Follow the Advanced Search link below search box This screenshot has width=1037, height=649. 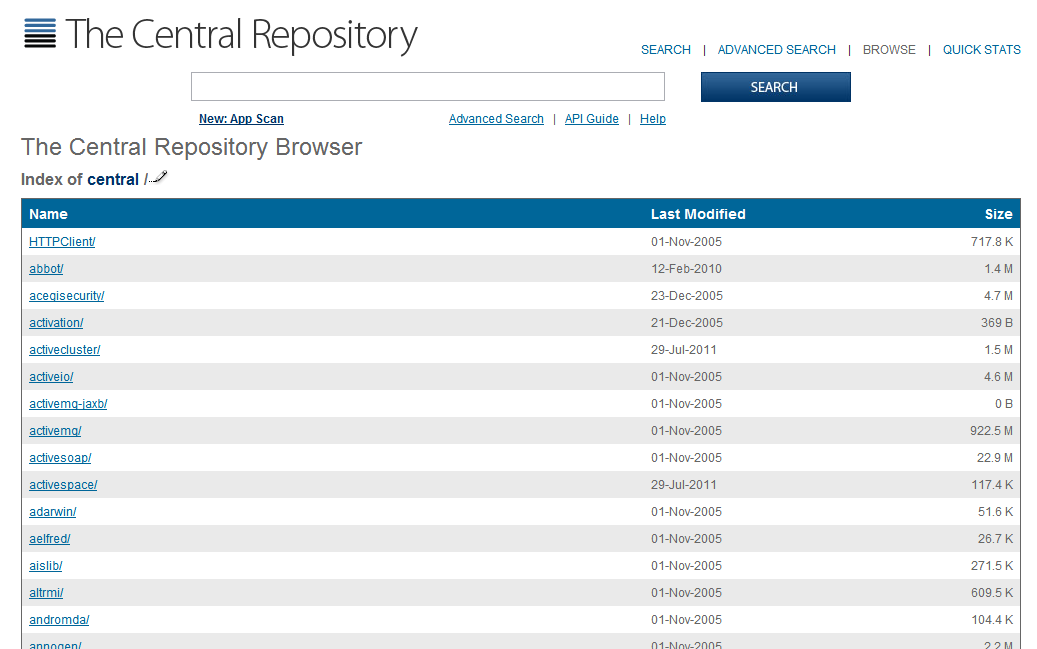pos(496,119)
